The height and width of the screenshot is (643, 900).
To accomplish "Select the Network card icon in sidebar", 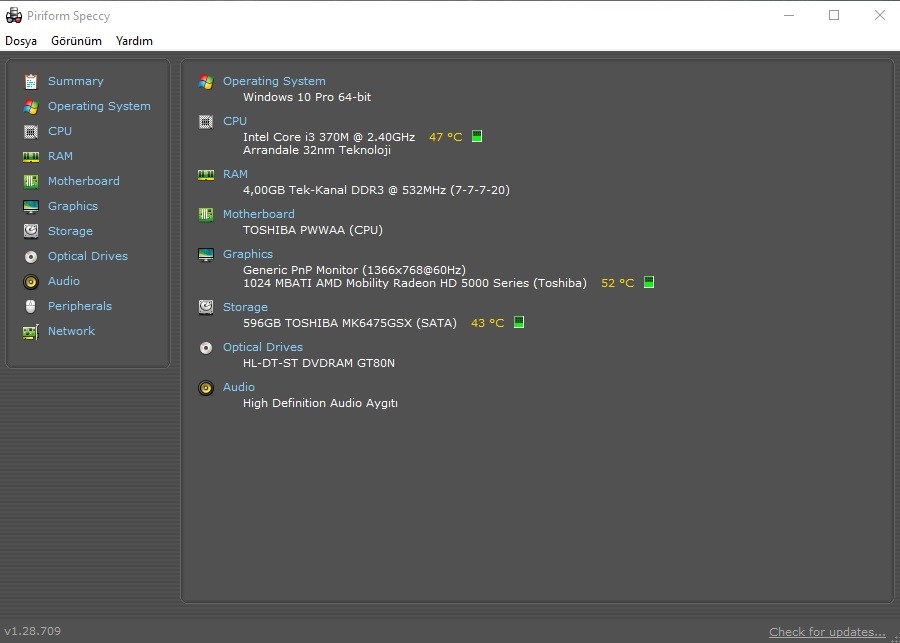I will point(30,332).
